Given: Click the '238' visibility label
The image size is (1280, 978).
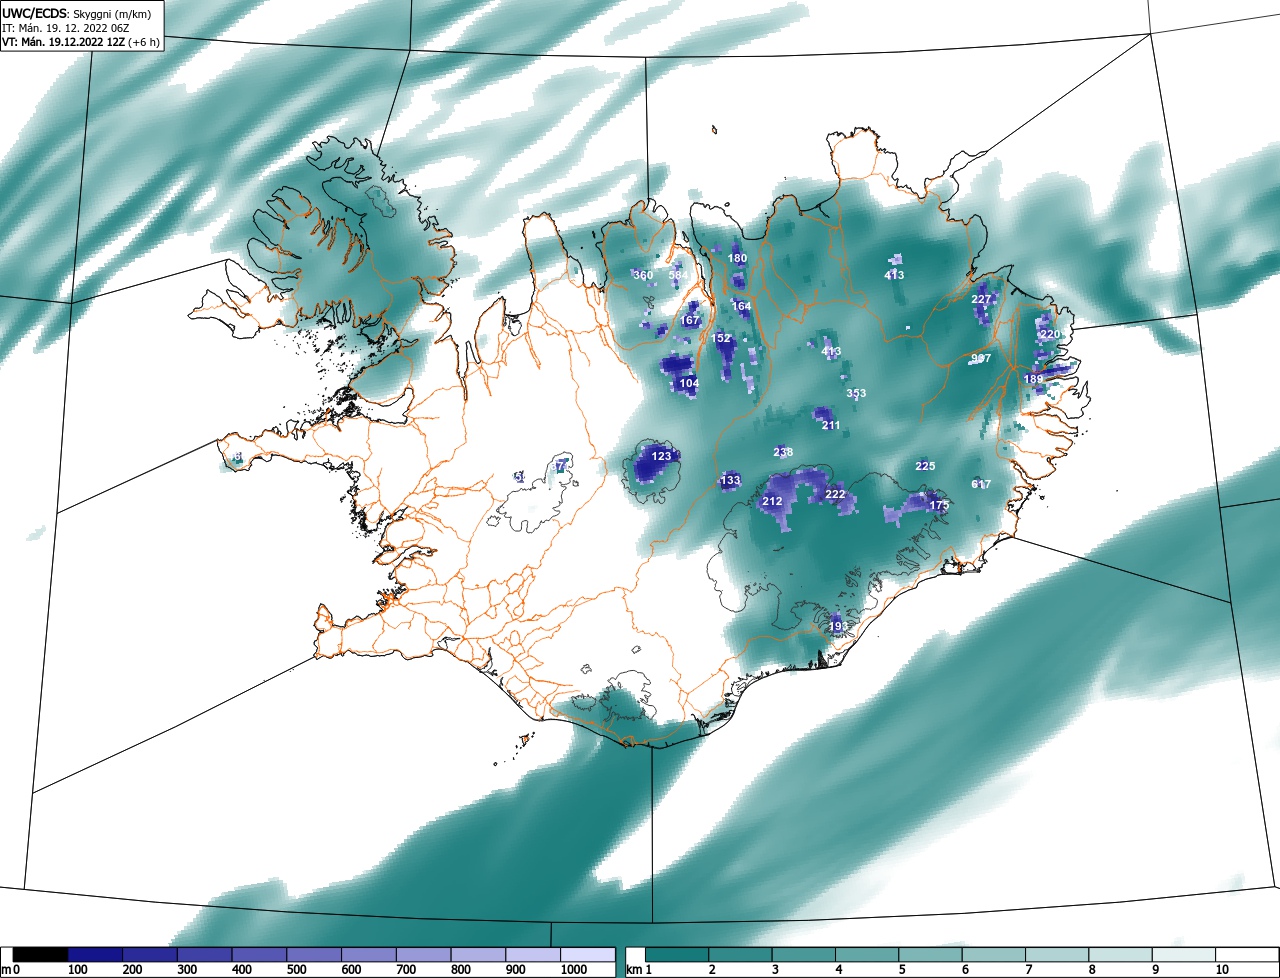Looking at the screenshot, I should coord(783,452).
